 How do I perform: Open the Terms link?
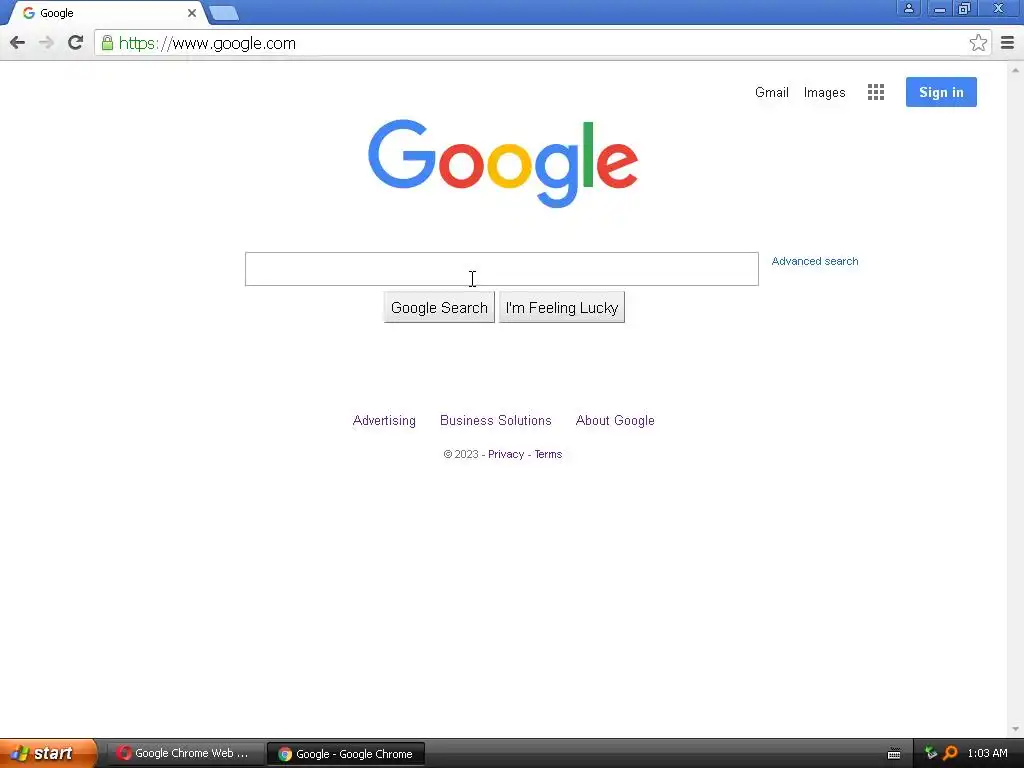click(x=548, y=454)
